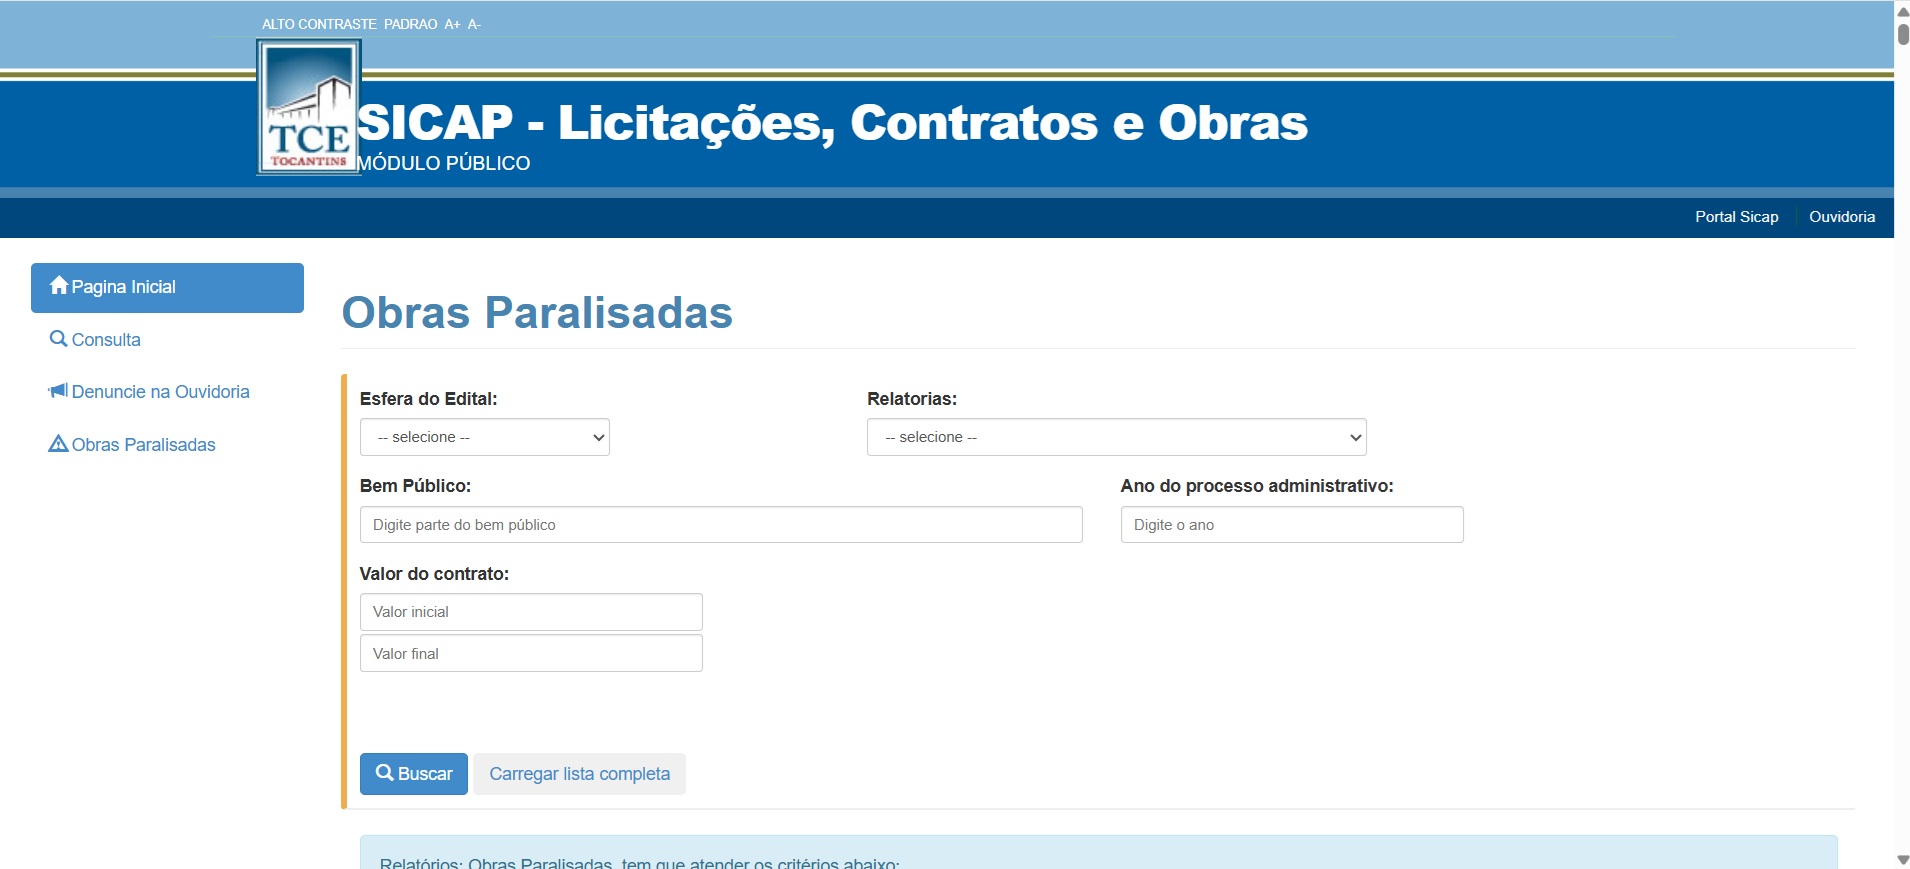Switch to PADRAO contrast
Viewport: 1910px width, 869px height.
tap(411, 24)
